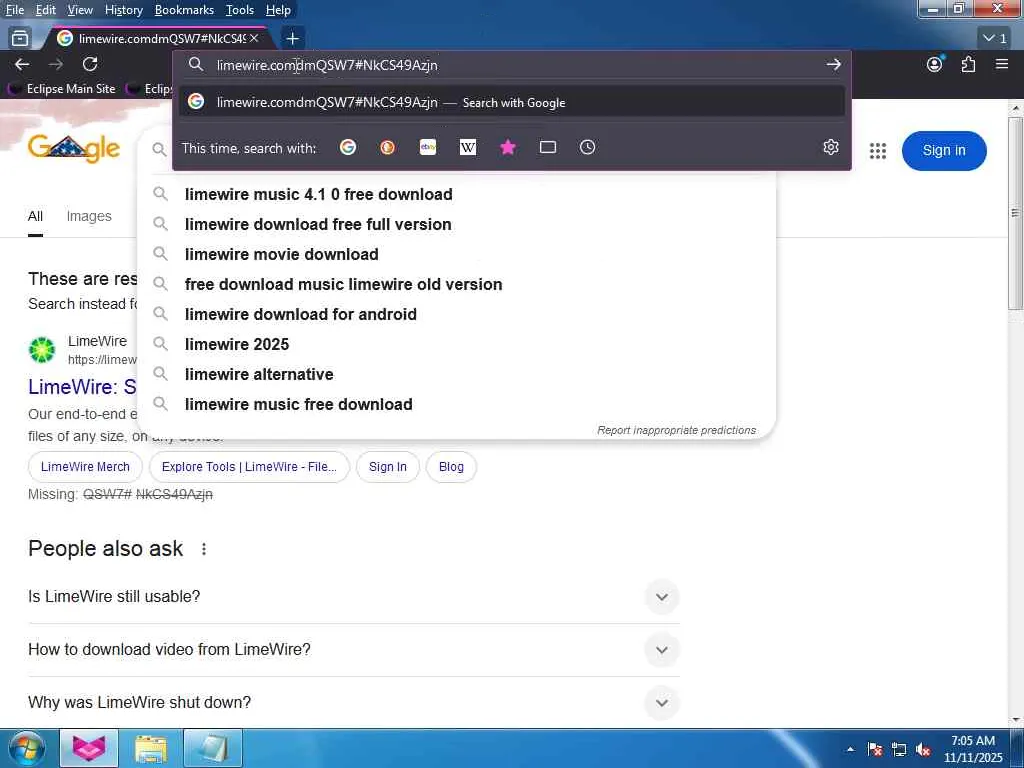Open Explore Tools | LimeWire sitelink
The height and width of the screenshot is (768, 1024).
(249, 467)
